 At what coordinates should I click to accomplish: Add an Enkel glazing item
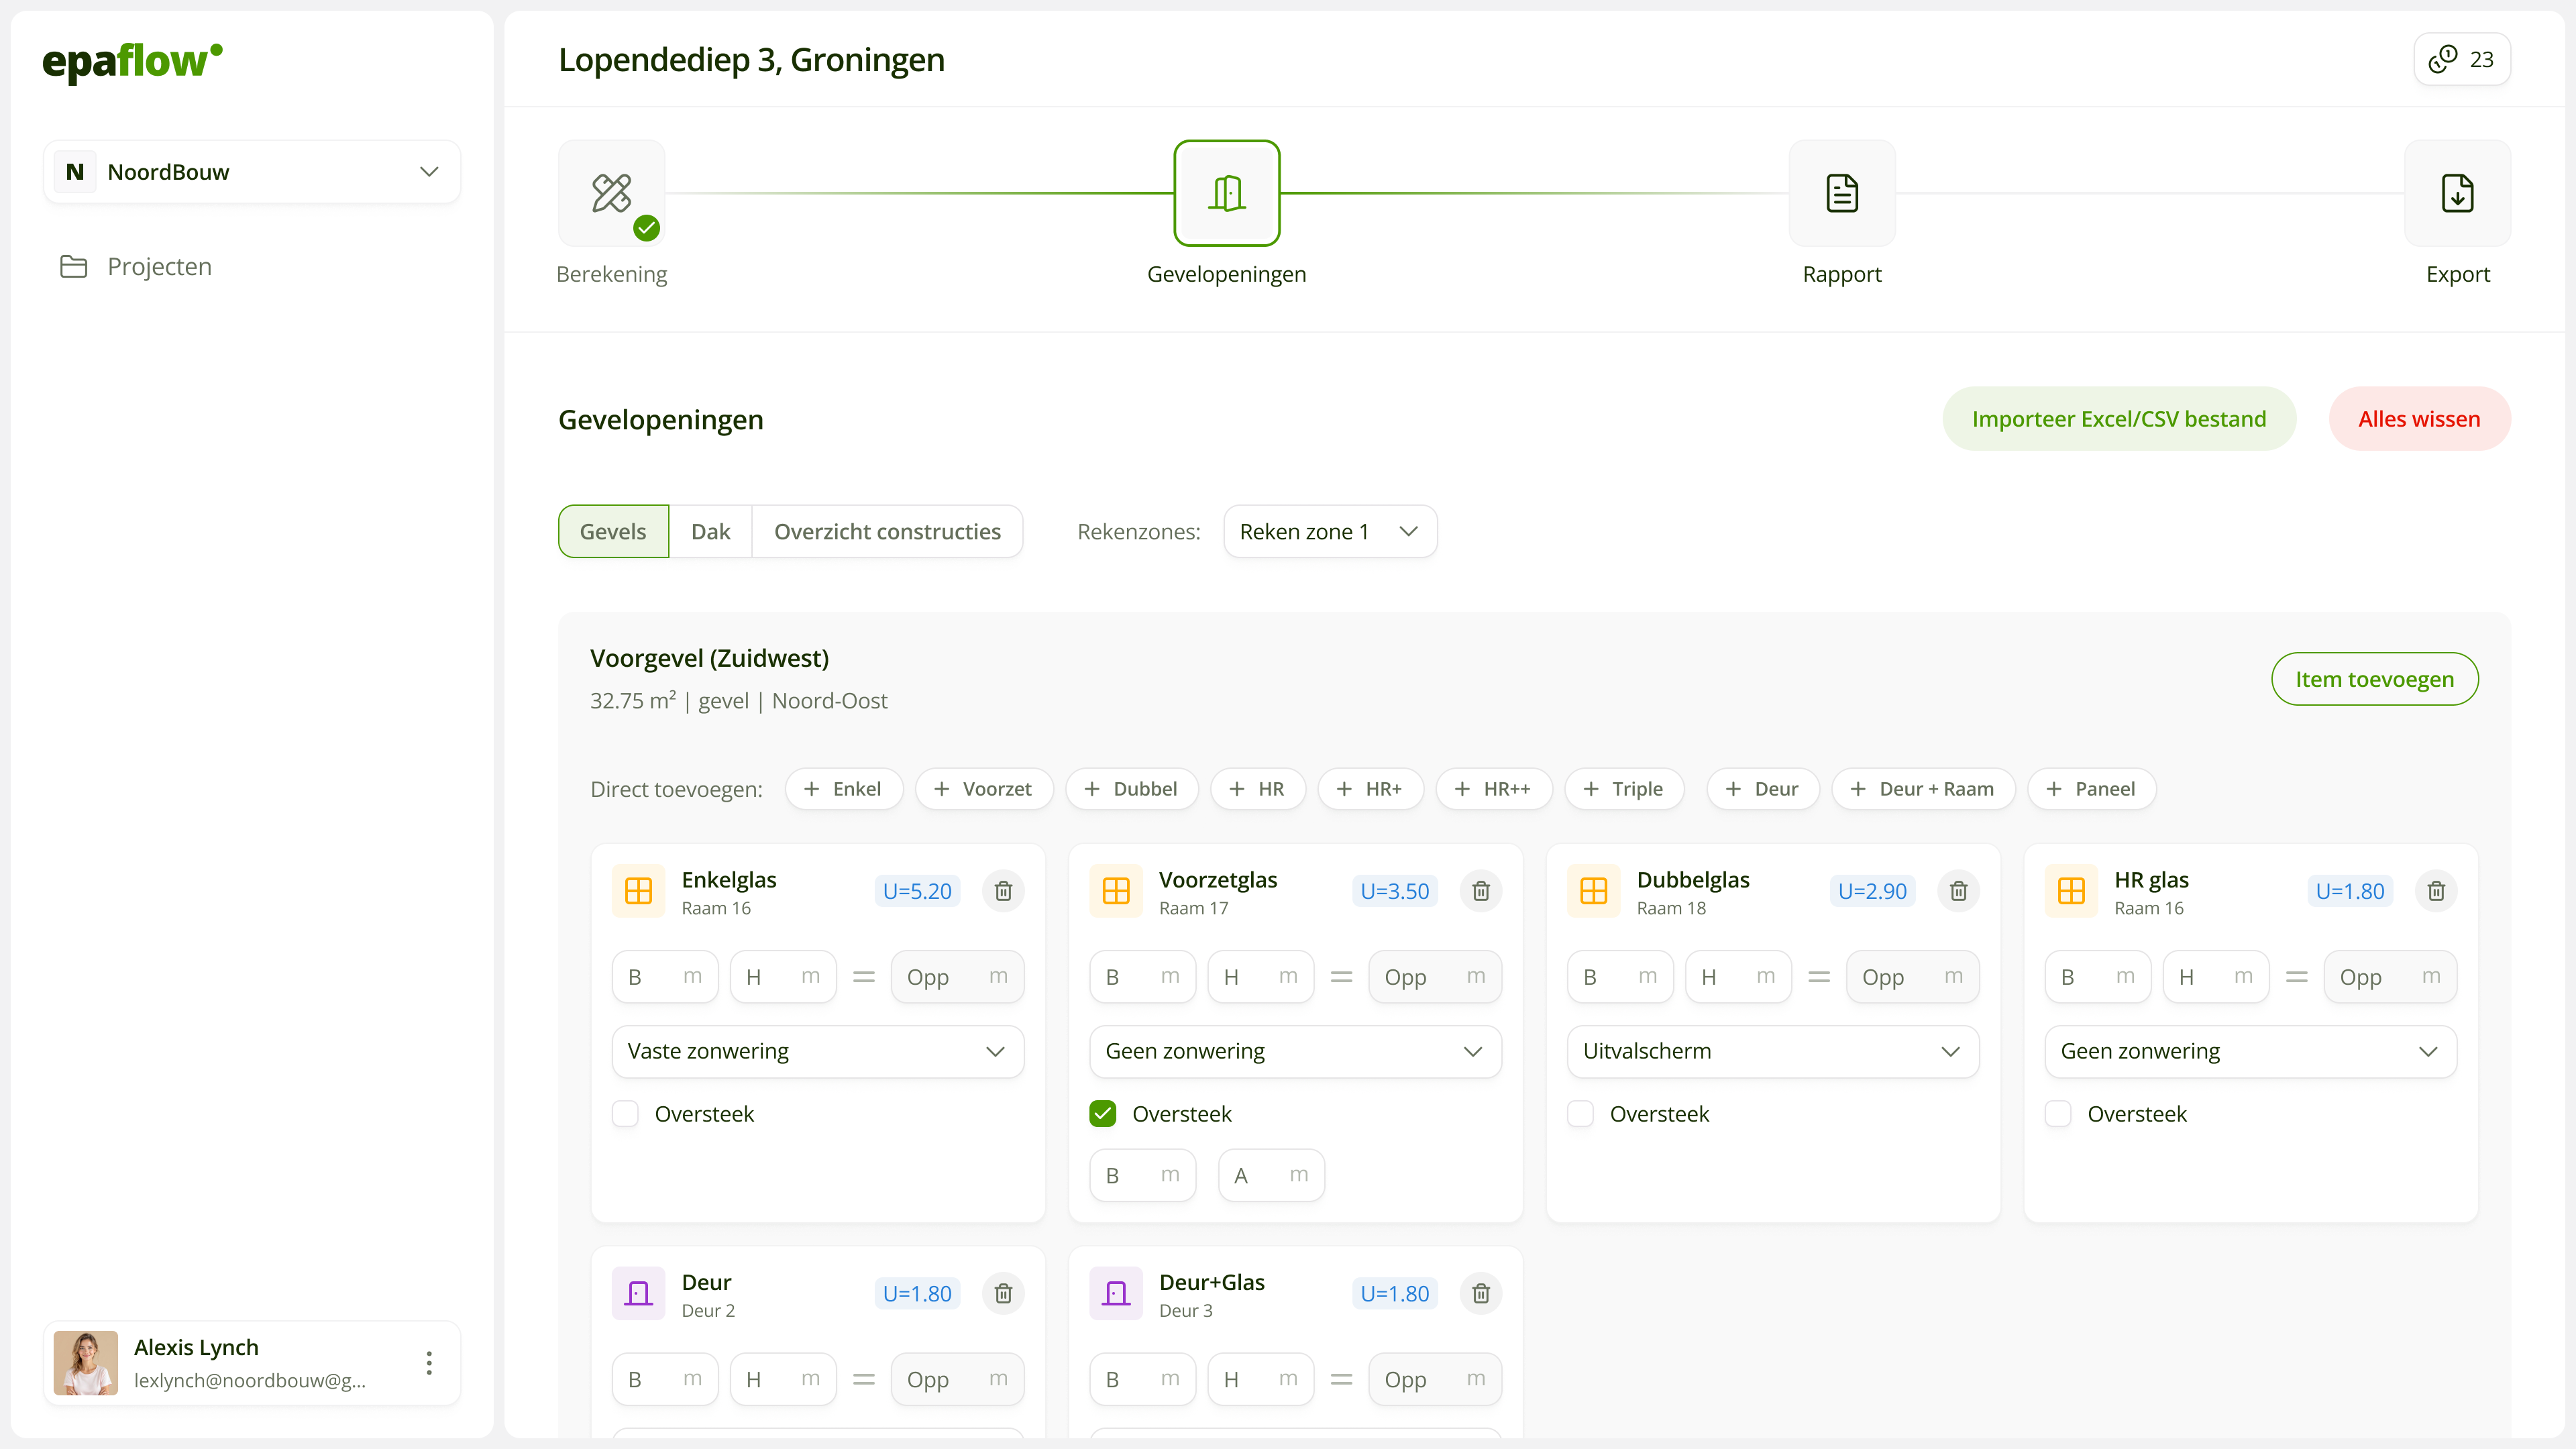coord(843,788)
